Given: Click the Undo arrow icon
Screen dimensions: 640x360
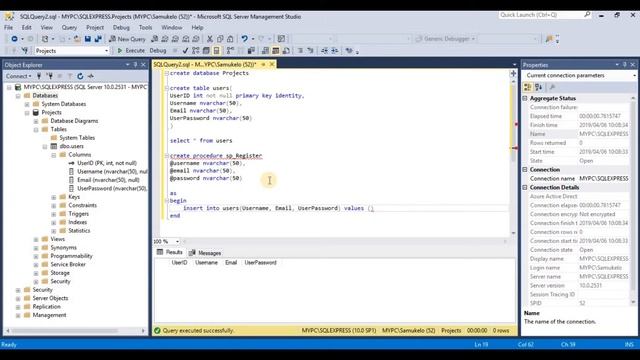Looking at the screenshot, I should (x=244, y=39).
